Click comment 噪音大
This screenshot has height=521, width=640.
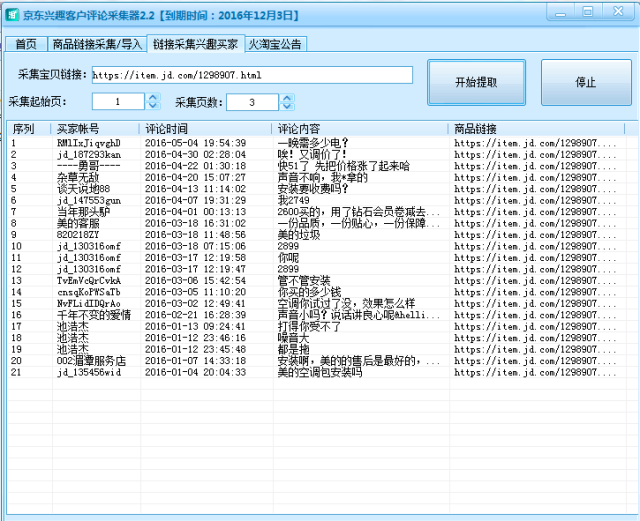point(293,338)
